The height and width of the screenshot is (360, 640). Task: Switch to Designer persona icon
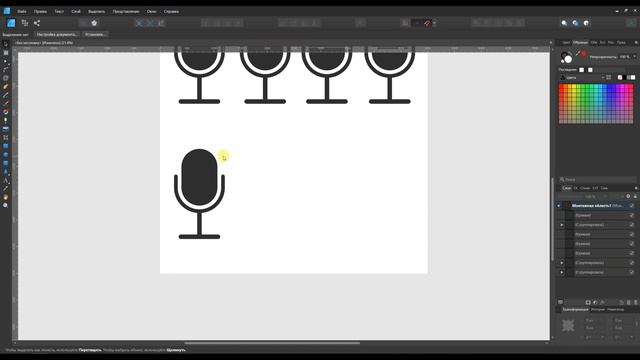11,23
